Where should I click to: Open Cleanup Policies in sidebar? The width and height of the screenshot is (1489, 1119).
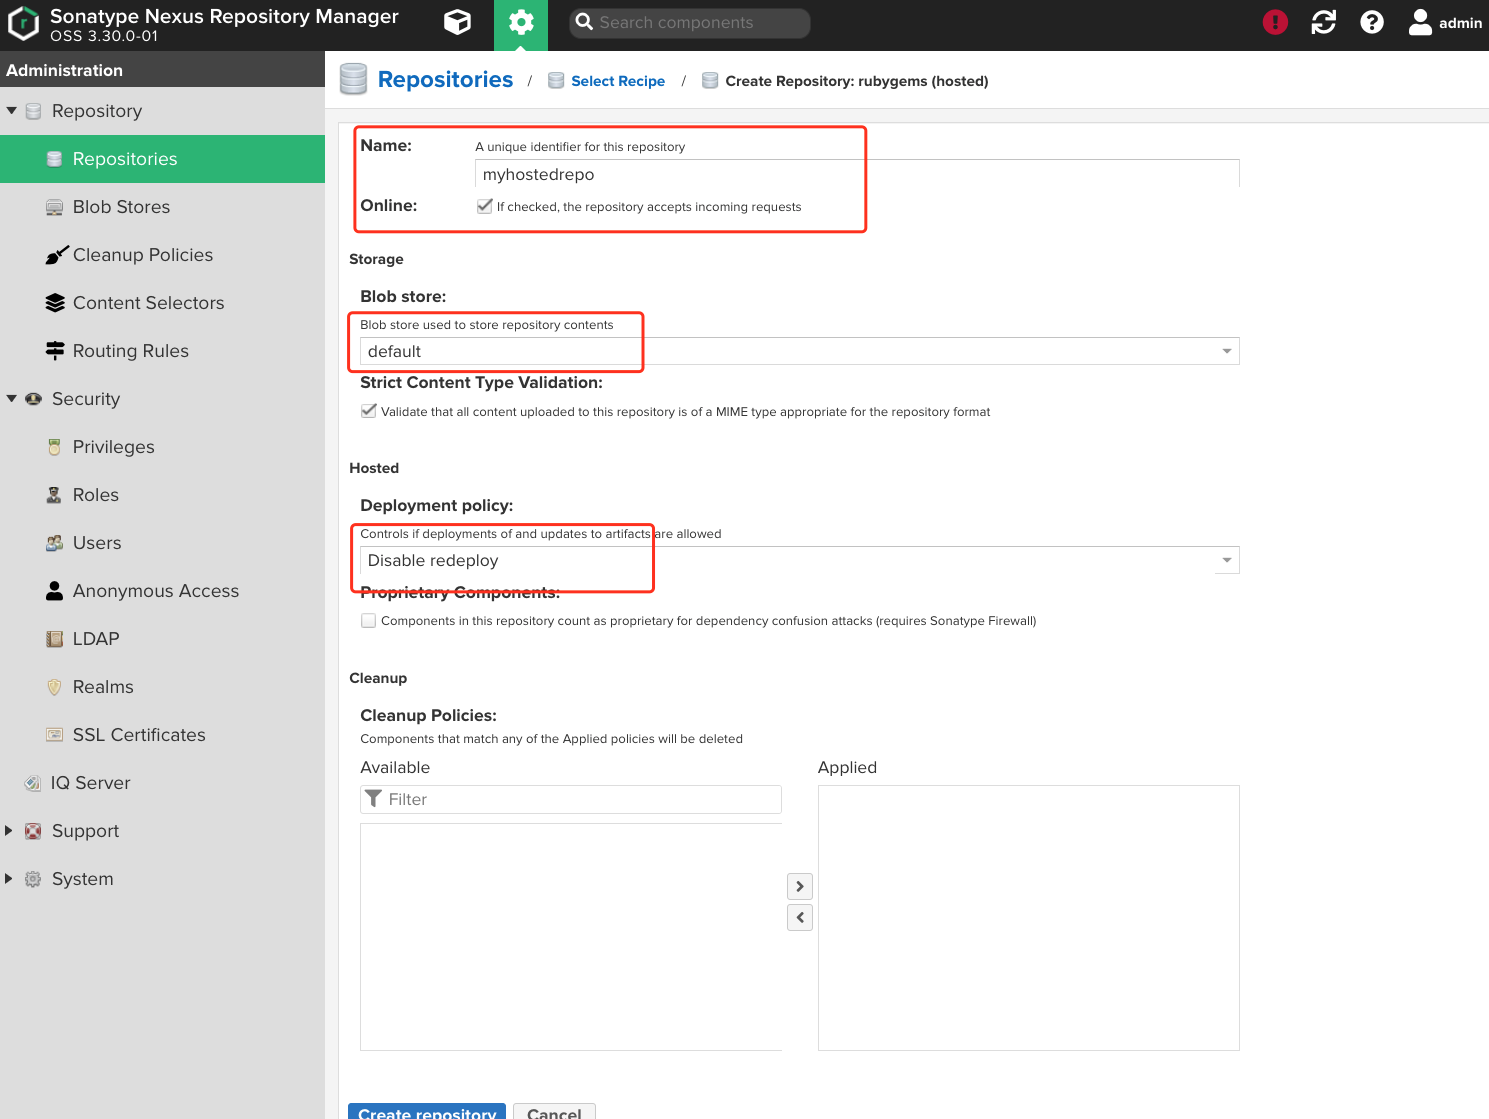(x=162, y=255)
